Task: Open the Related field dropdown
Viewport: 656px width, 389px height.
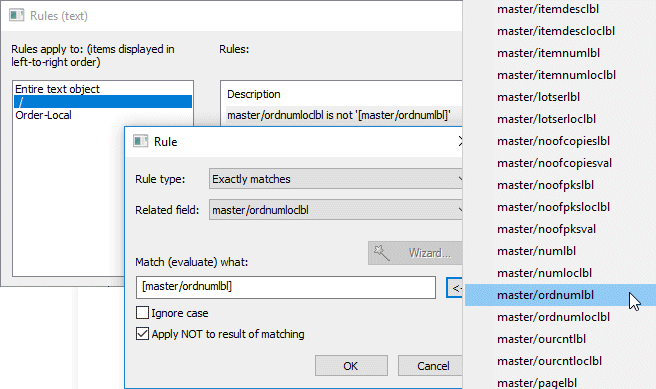Action: (x=336, y=210)
